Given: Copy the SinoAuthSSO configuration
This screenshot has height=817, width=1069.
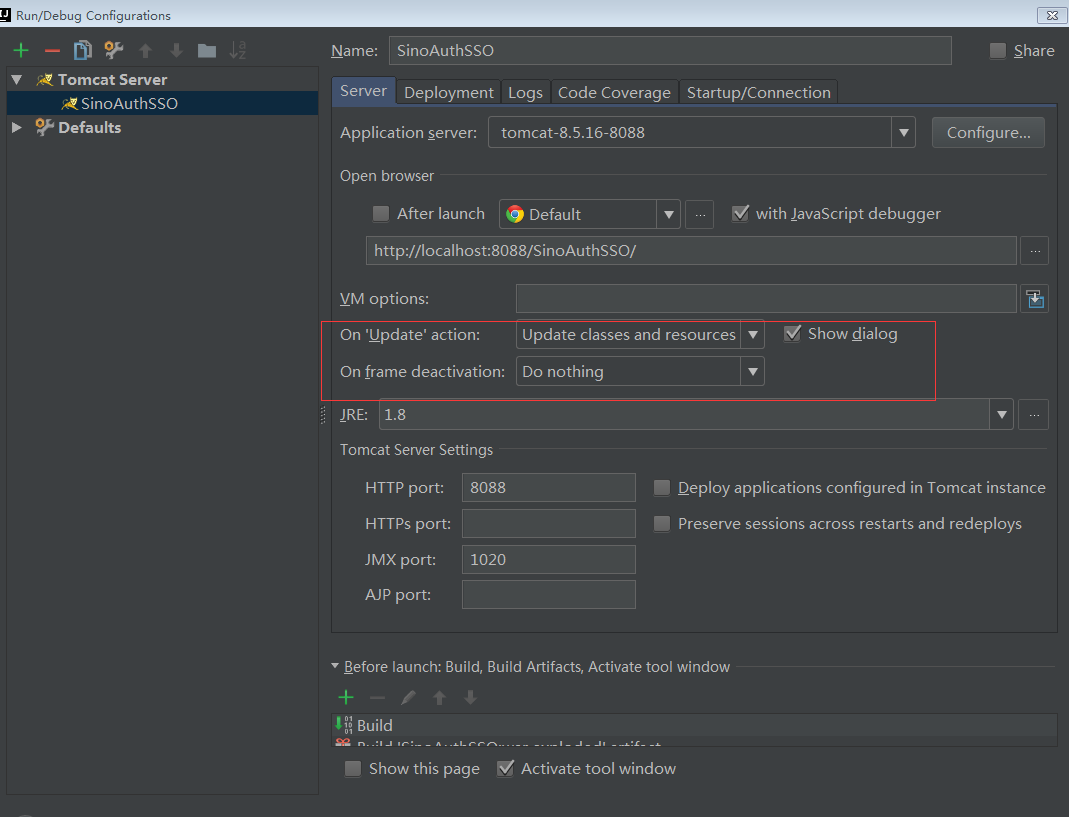Looking at the screenshot, I should coord(82,49).
